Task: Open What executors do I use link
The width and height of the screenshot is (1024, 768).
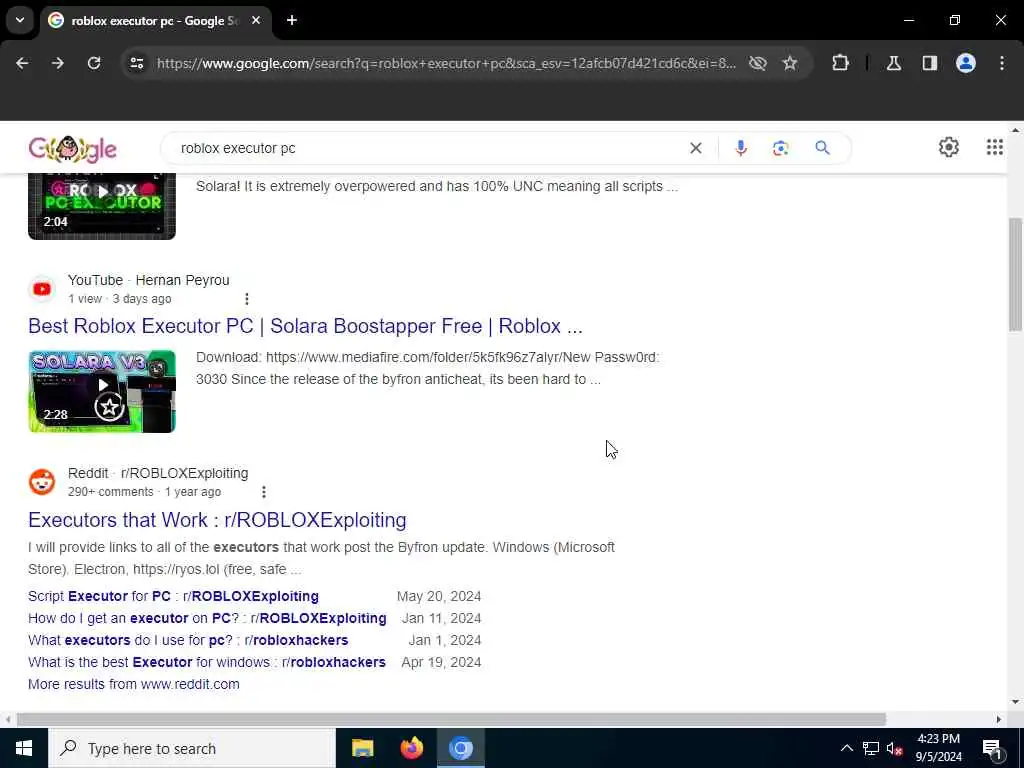Action: point(188,641)
